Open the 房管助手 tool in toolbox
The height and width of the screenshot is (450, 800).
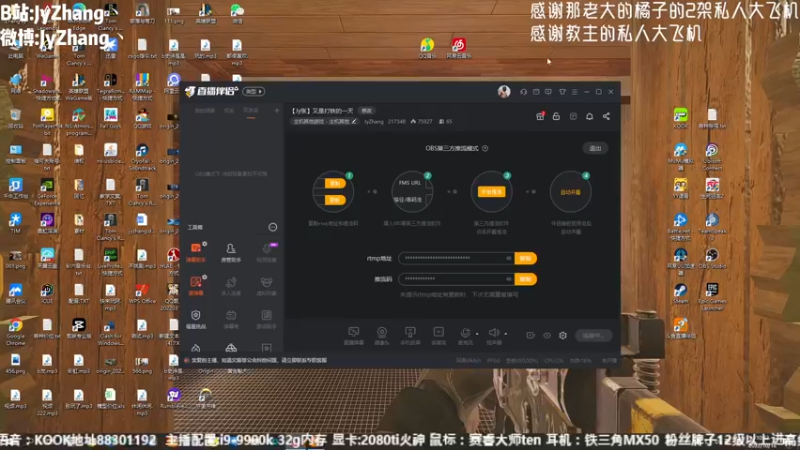(x=231, y=252)
